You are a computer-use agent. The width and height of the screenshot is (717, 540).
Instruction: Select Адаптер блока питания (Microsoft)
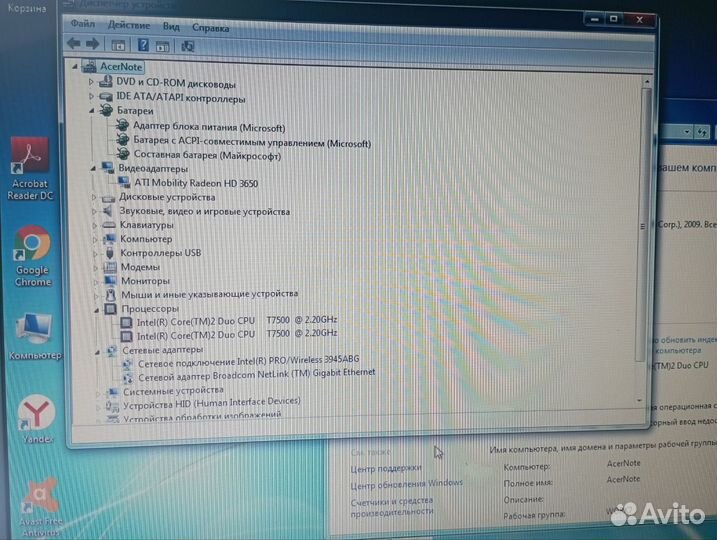tap(209, 127)
